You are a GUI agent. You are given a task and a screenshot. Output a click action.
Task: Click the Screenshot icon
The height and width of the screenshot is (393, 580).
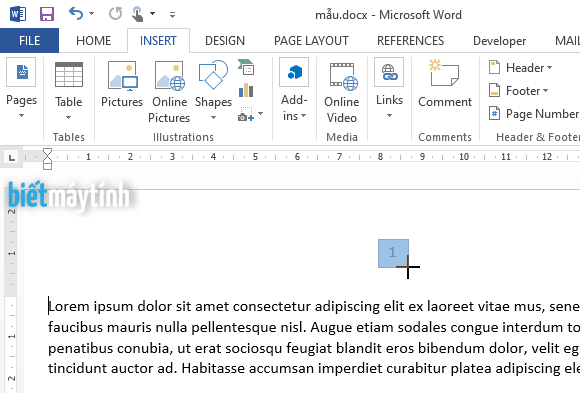pos(246,114)
